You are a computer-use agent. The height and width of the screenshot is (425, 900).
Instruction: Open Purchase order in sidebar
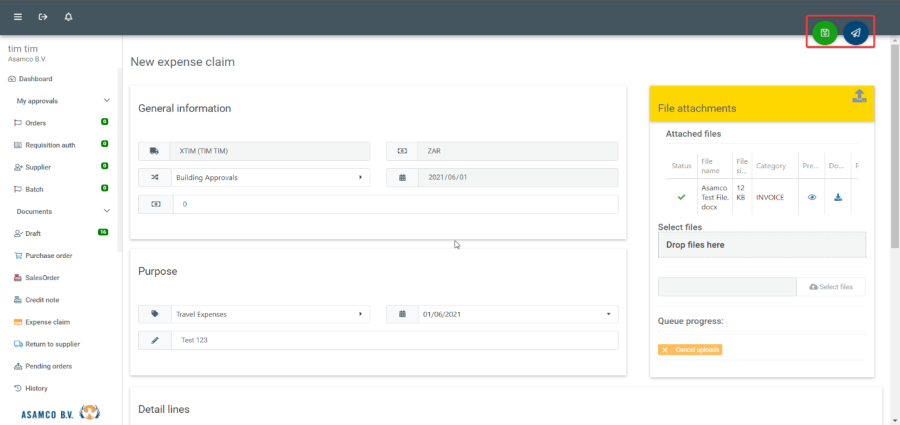(x=48, y=255)
